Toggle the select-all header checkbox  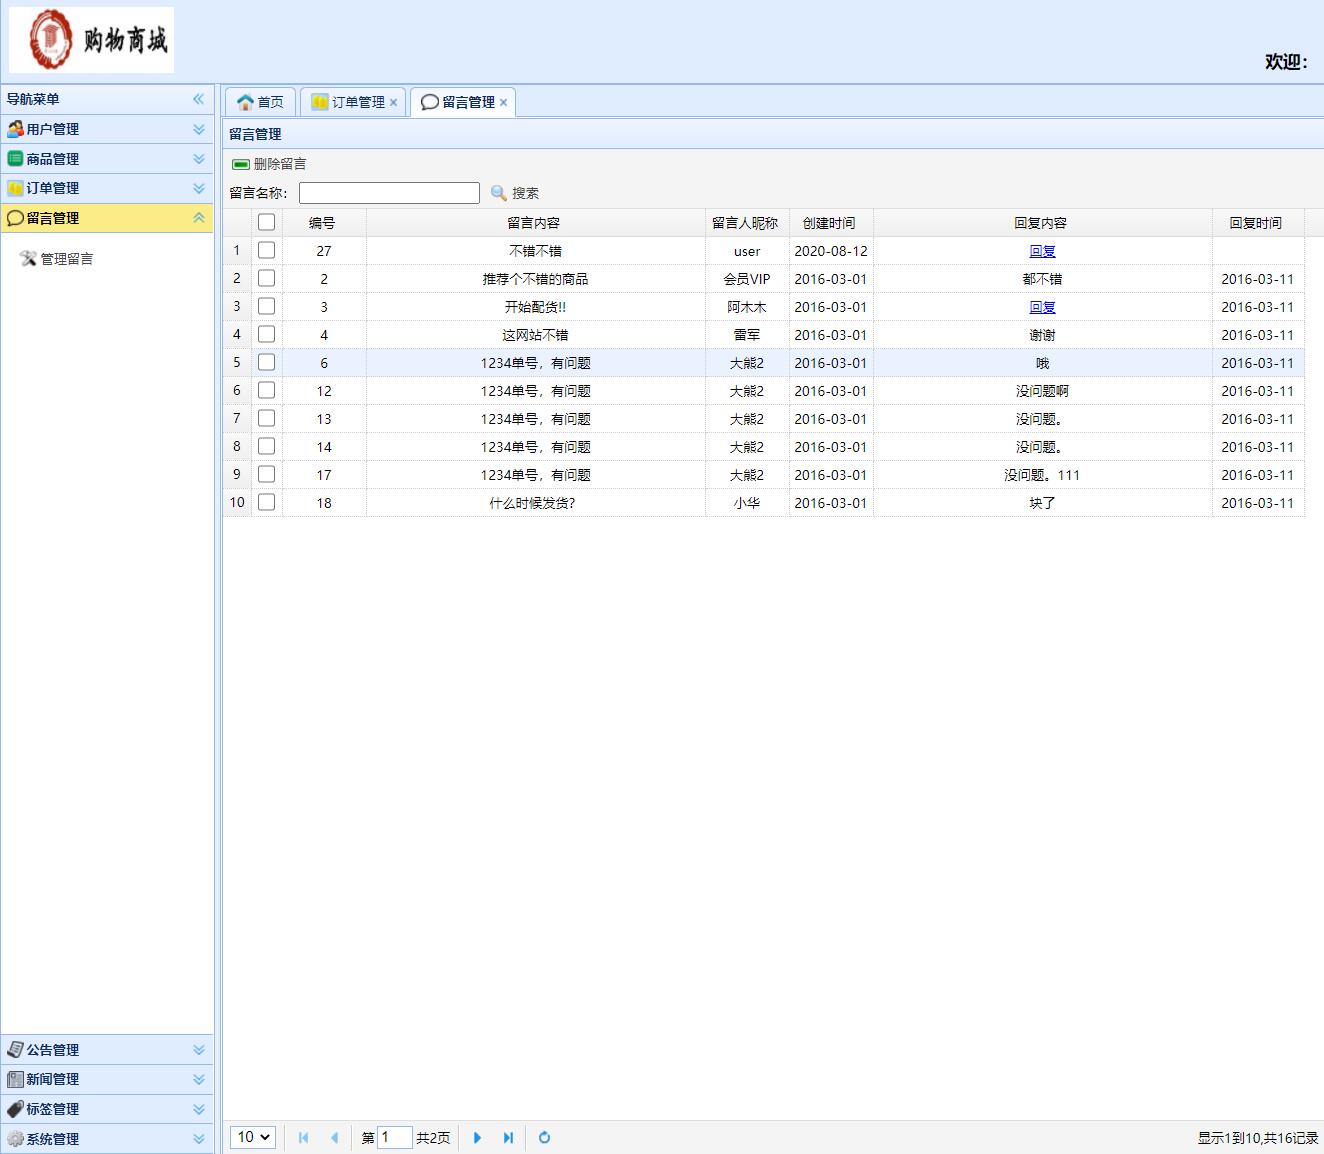click(266, 223)
